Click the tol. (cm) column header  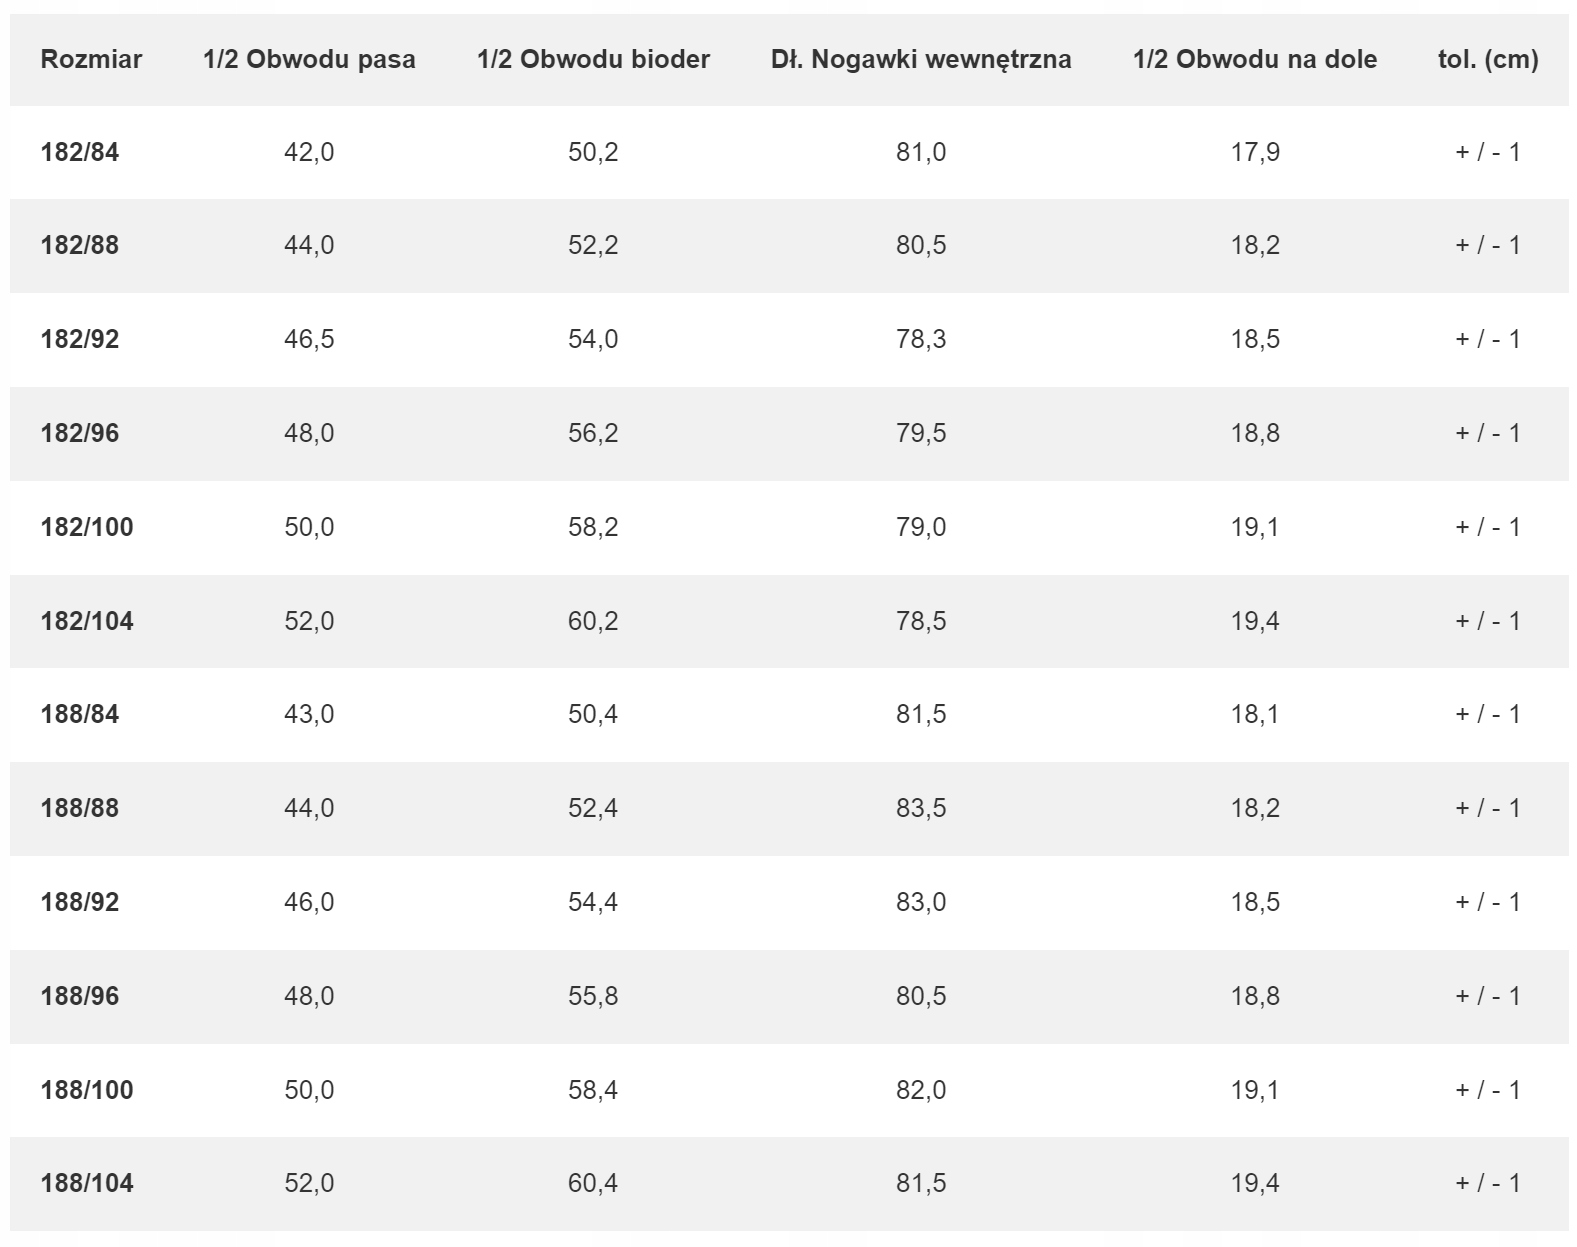coord(1488,59)
